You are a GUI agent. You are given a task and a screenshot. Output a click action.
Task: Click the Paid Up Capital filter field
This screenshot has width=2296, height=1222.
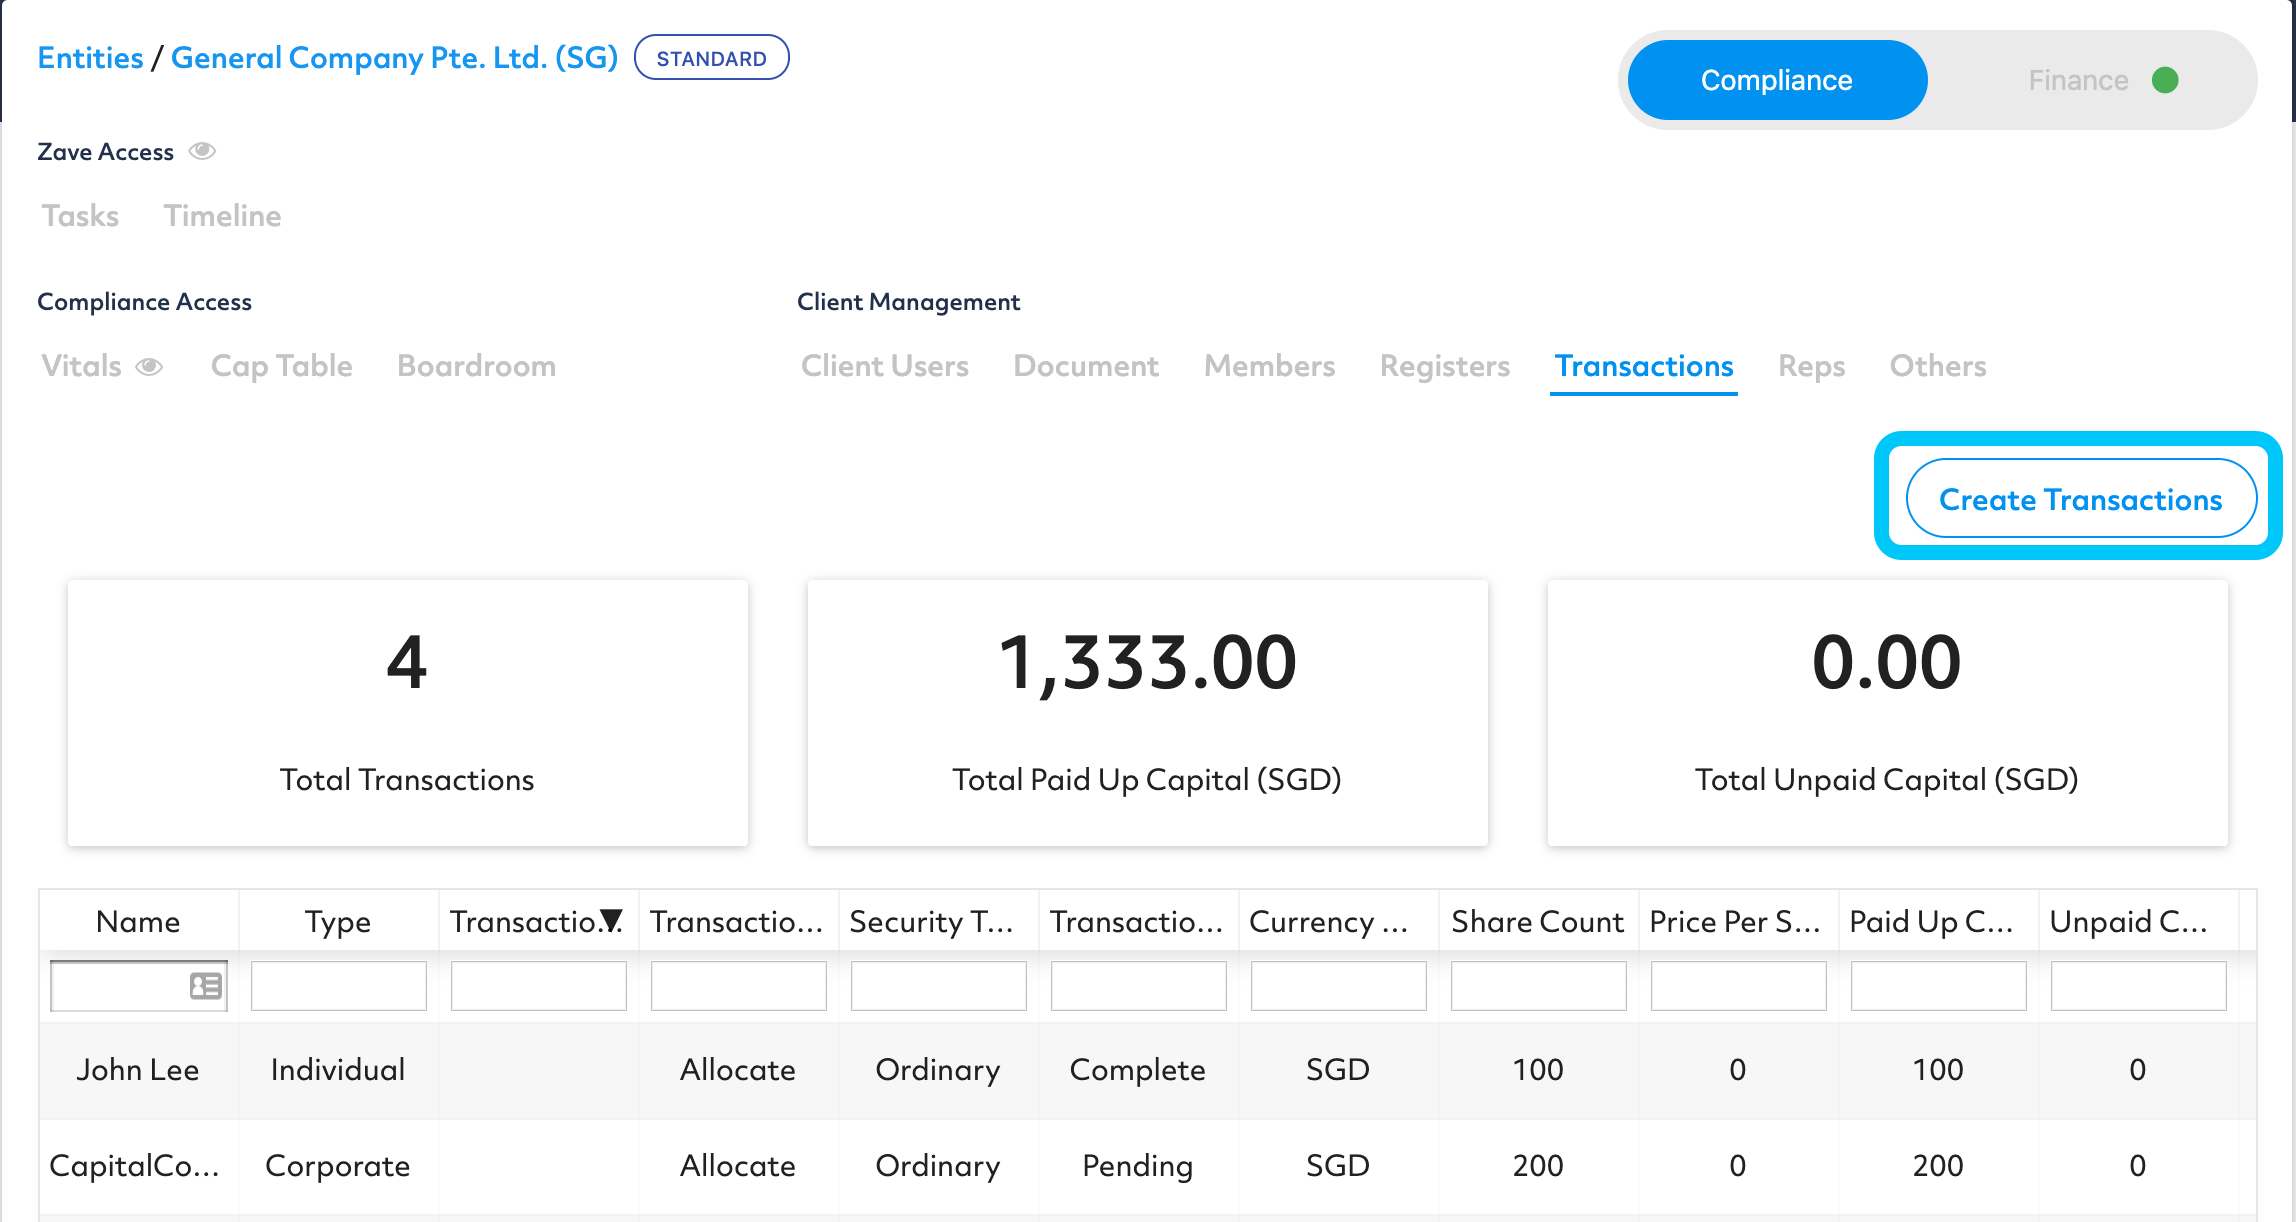[x=1939, y=986]
